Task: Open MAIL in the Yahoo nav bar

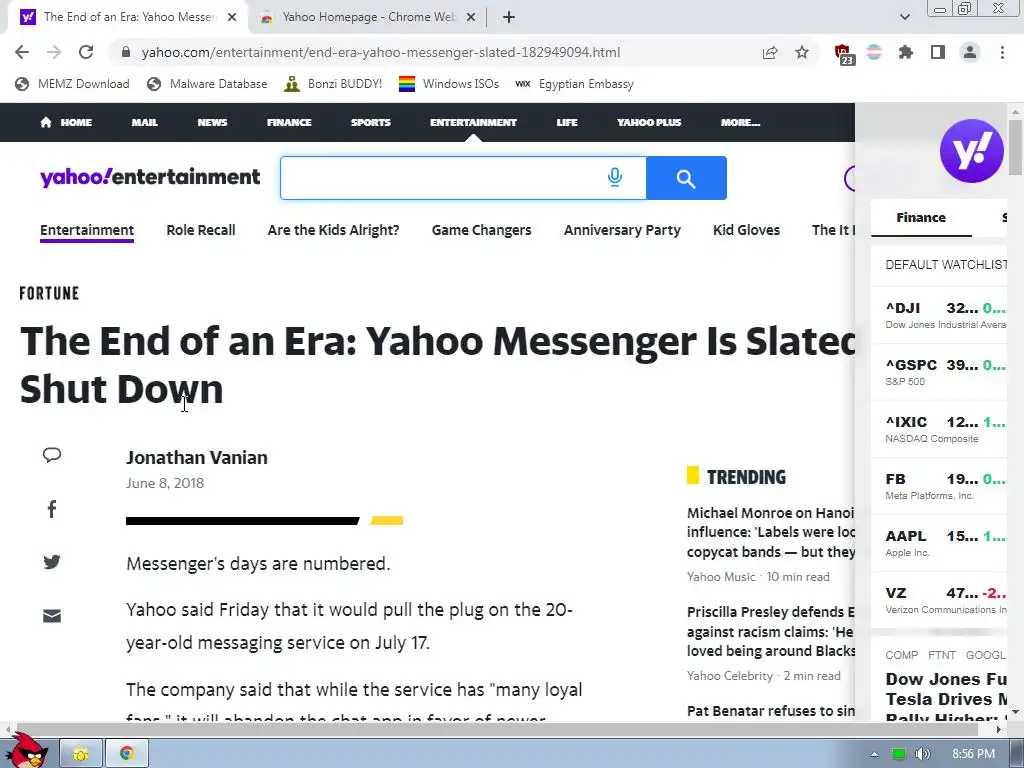Action: point(144,122)
